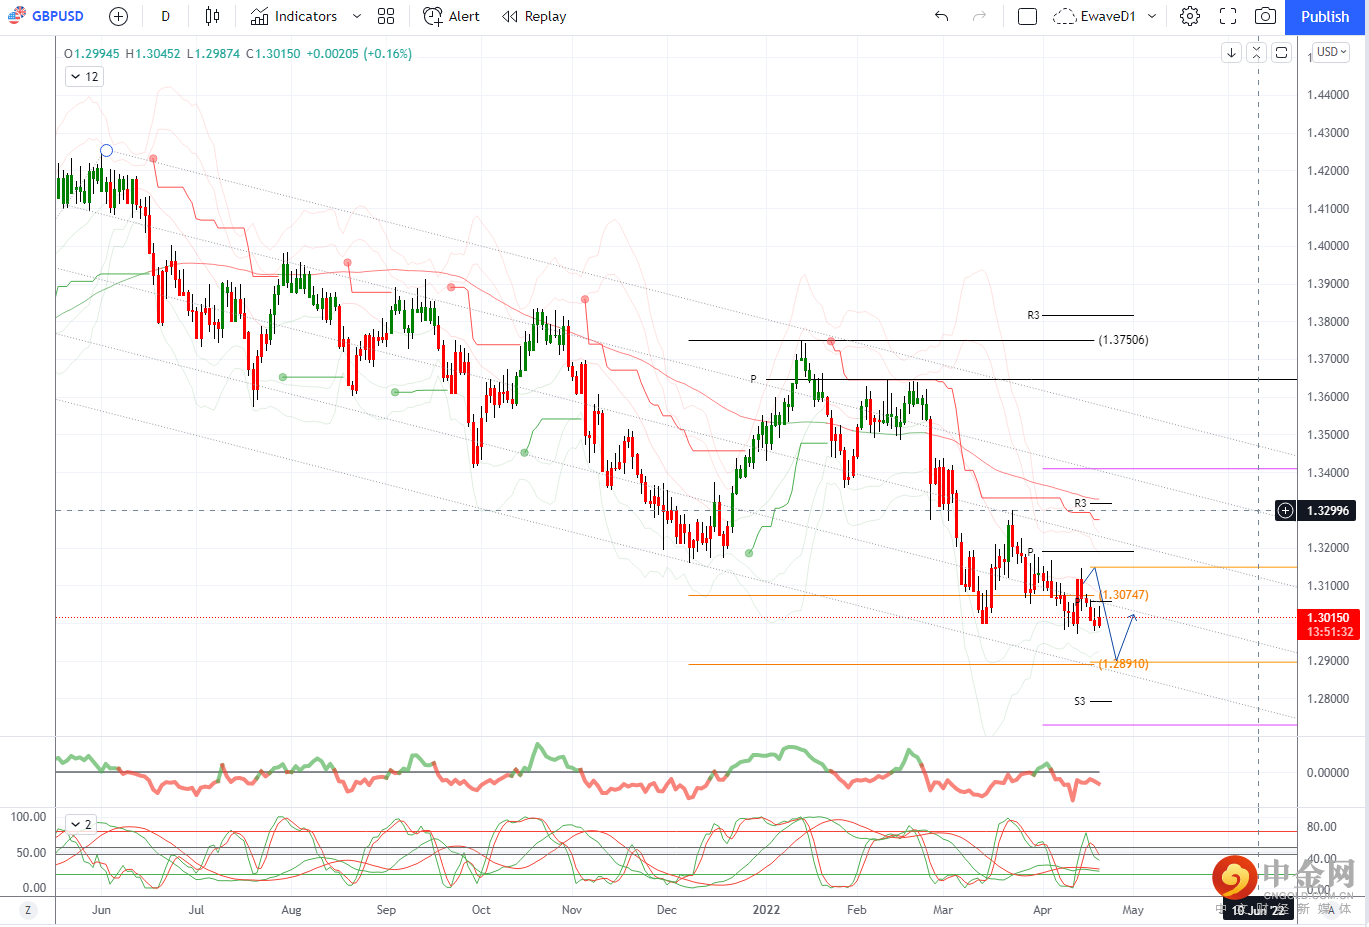1369x927 pixels.
Task: Click the add symbol plus icon
Action: point(118,16)
